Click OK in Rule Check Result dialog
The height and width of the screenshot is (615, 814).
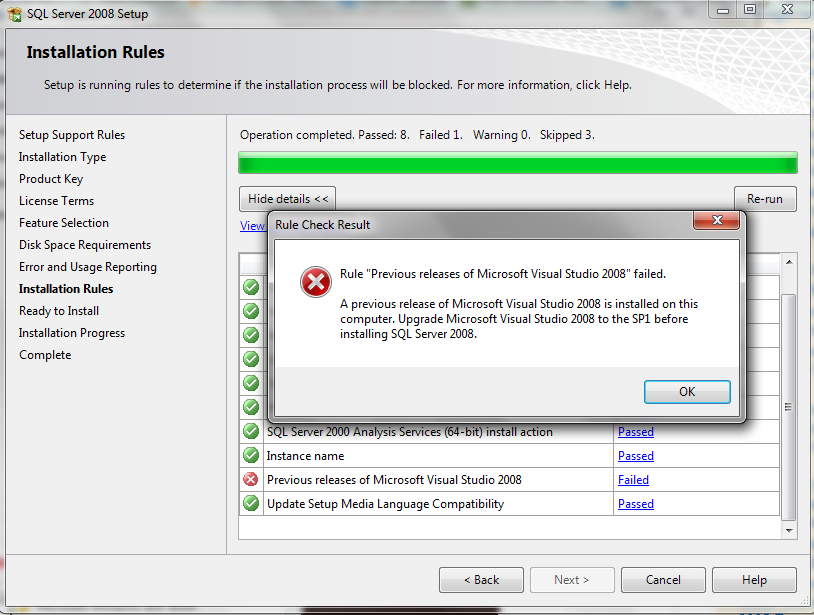687,392
